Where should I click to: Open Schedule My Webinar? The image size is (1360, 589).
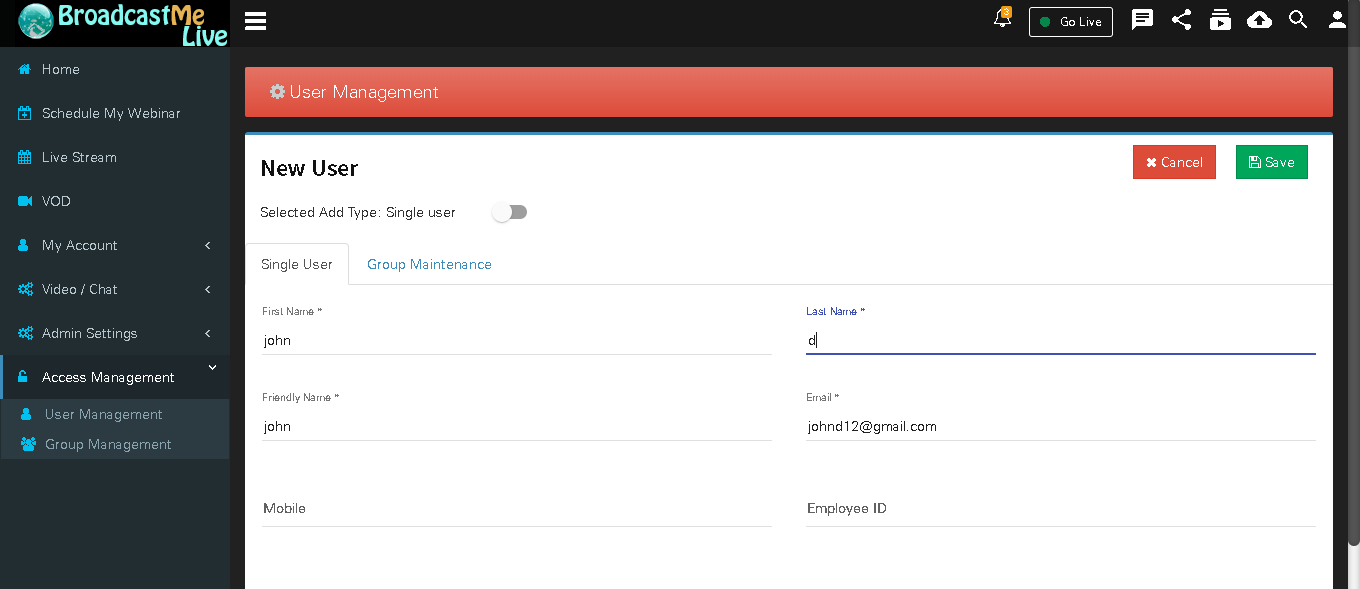pyautogui.click(x=115, y=113)
